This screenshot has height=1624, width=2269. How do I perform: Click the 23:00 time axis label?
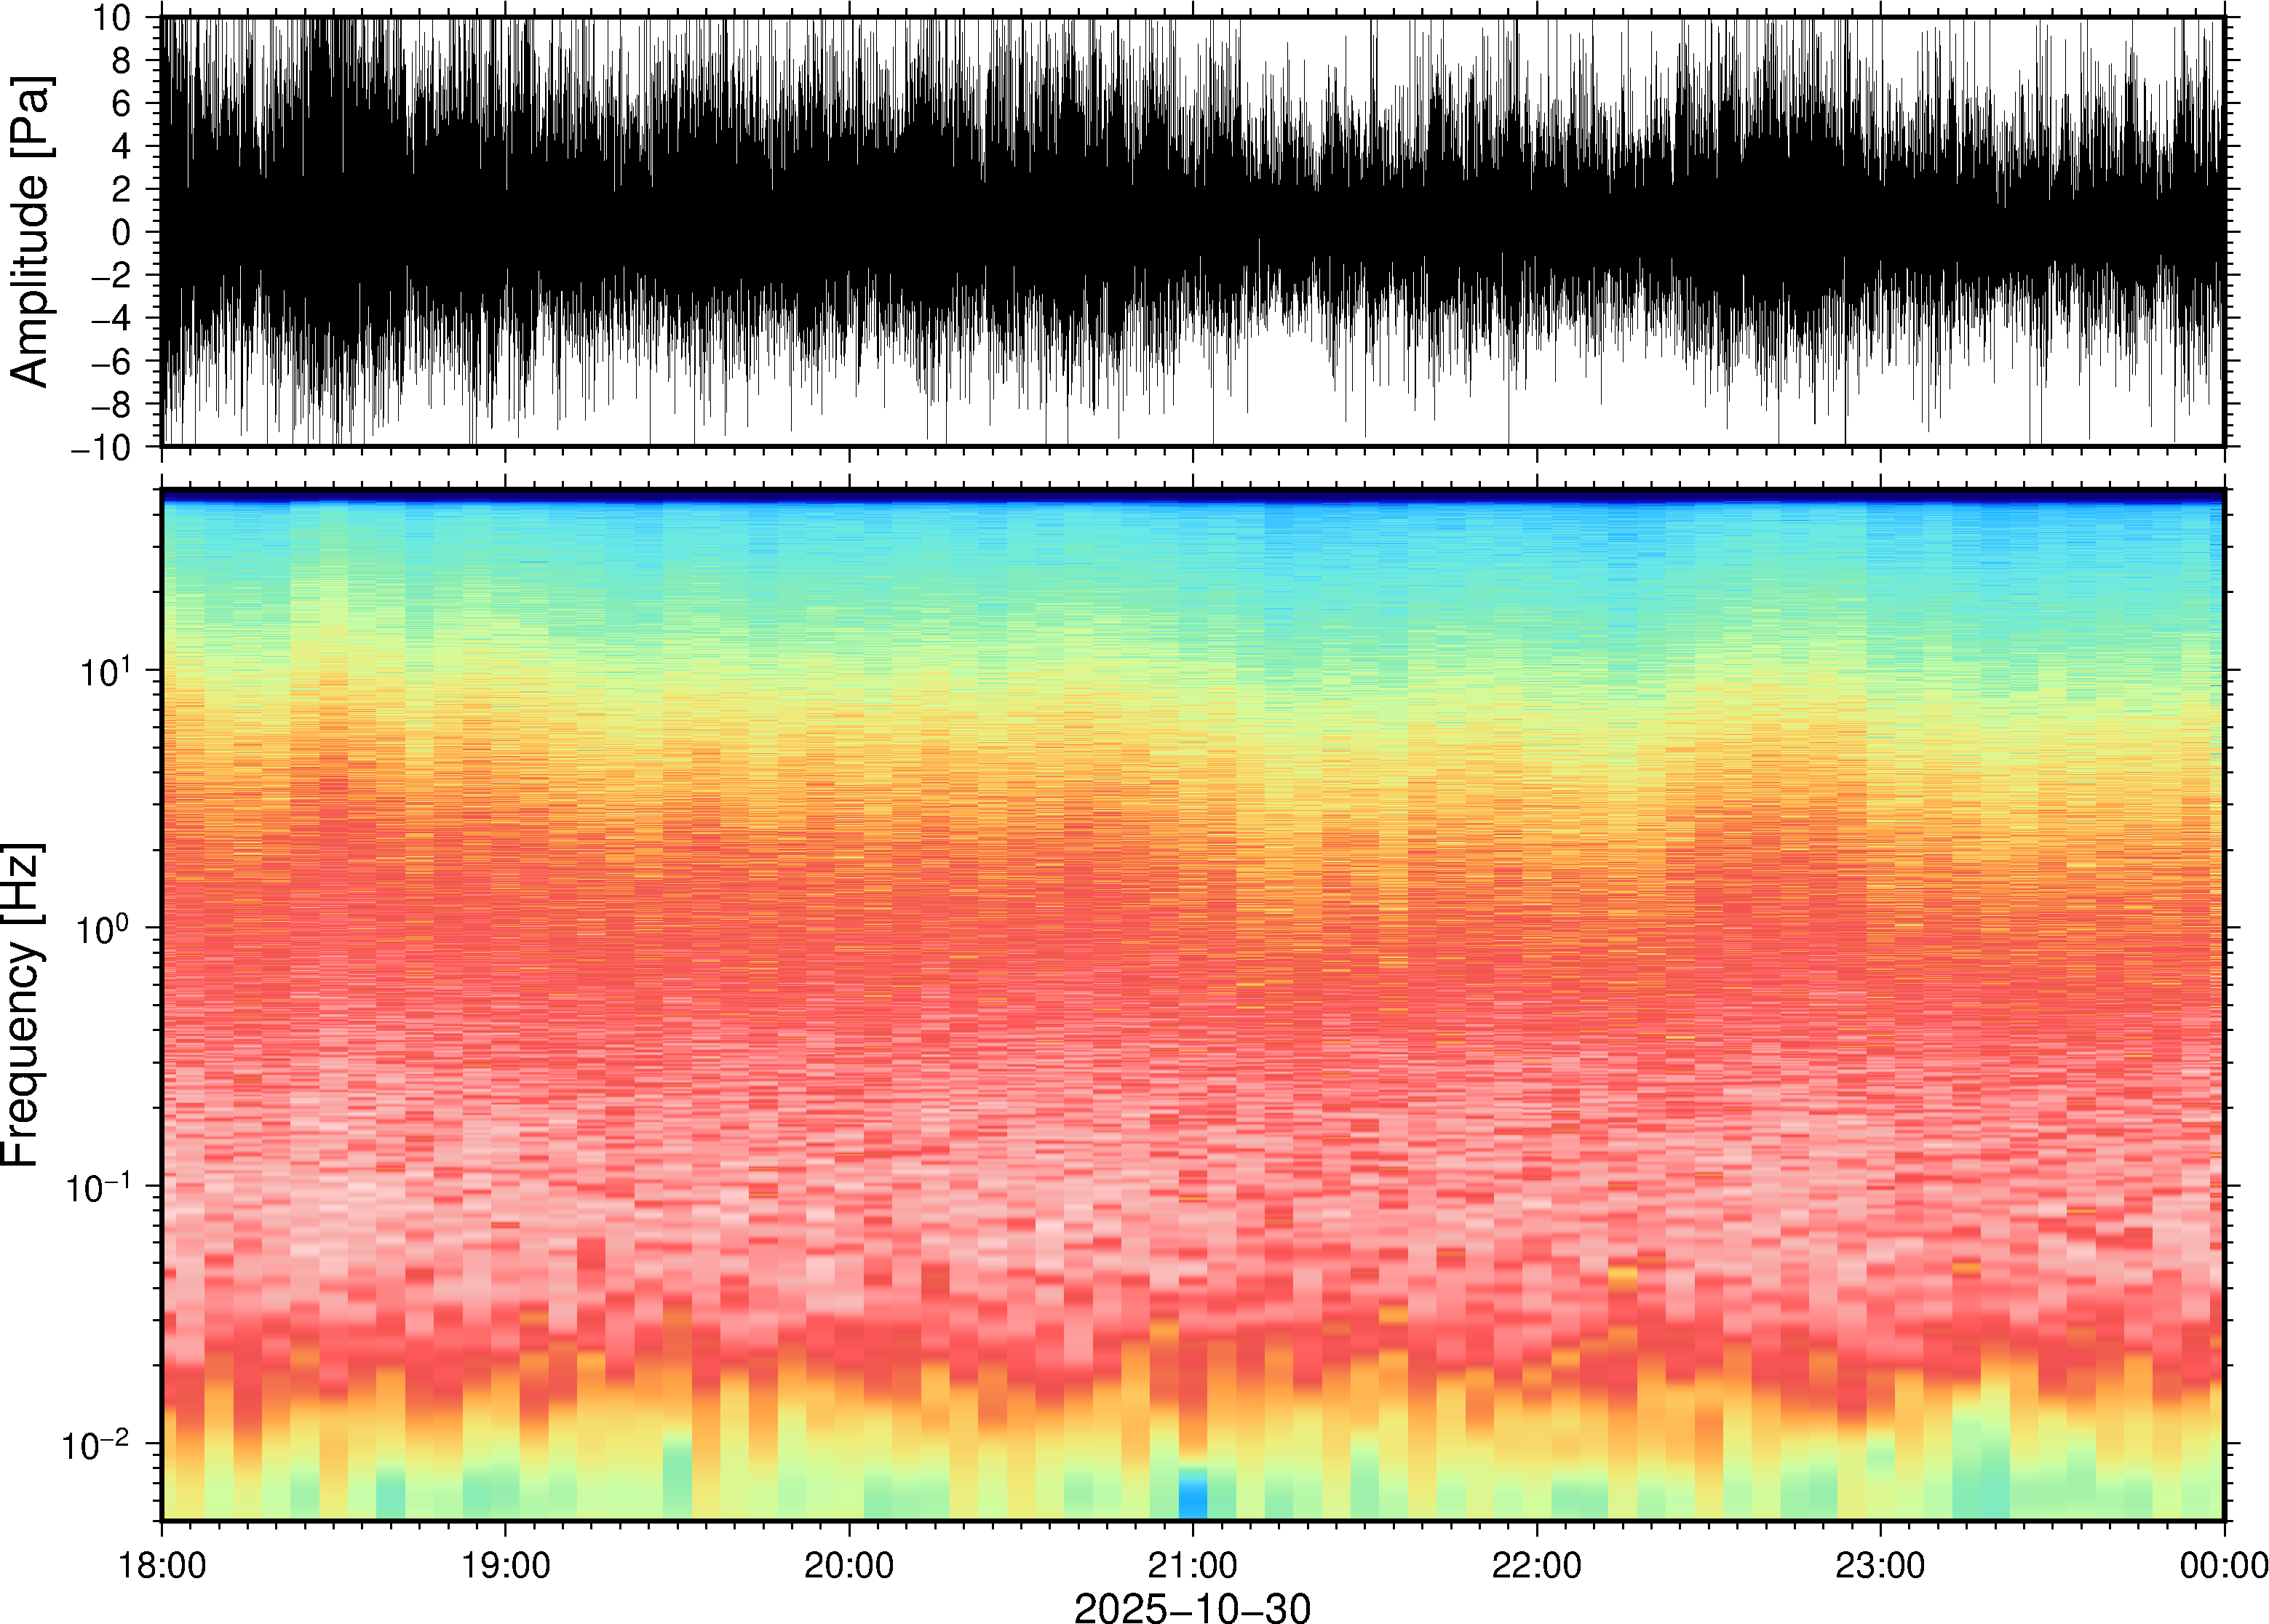coord(1879,1565)
